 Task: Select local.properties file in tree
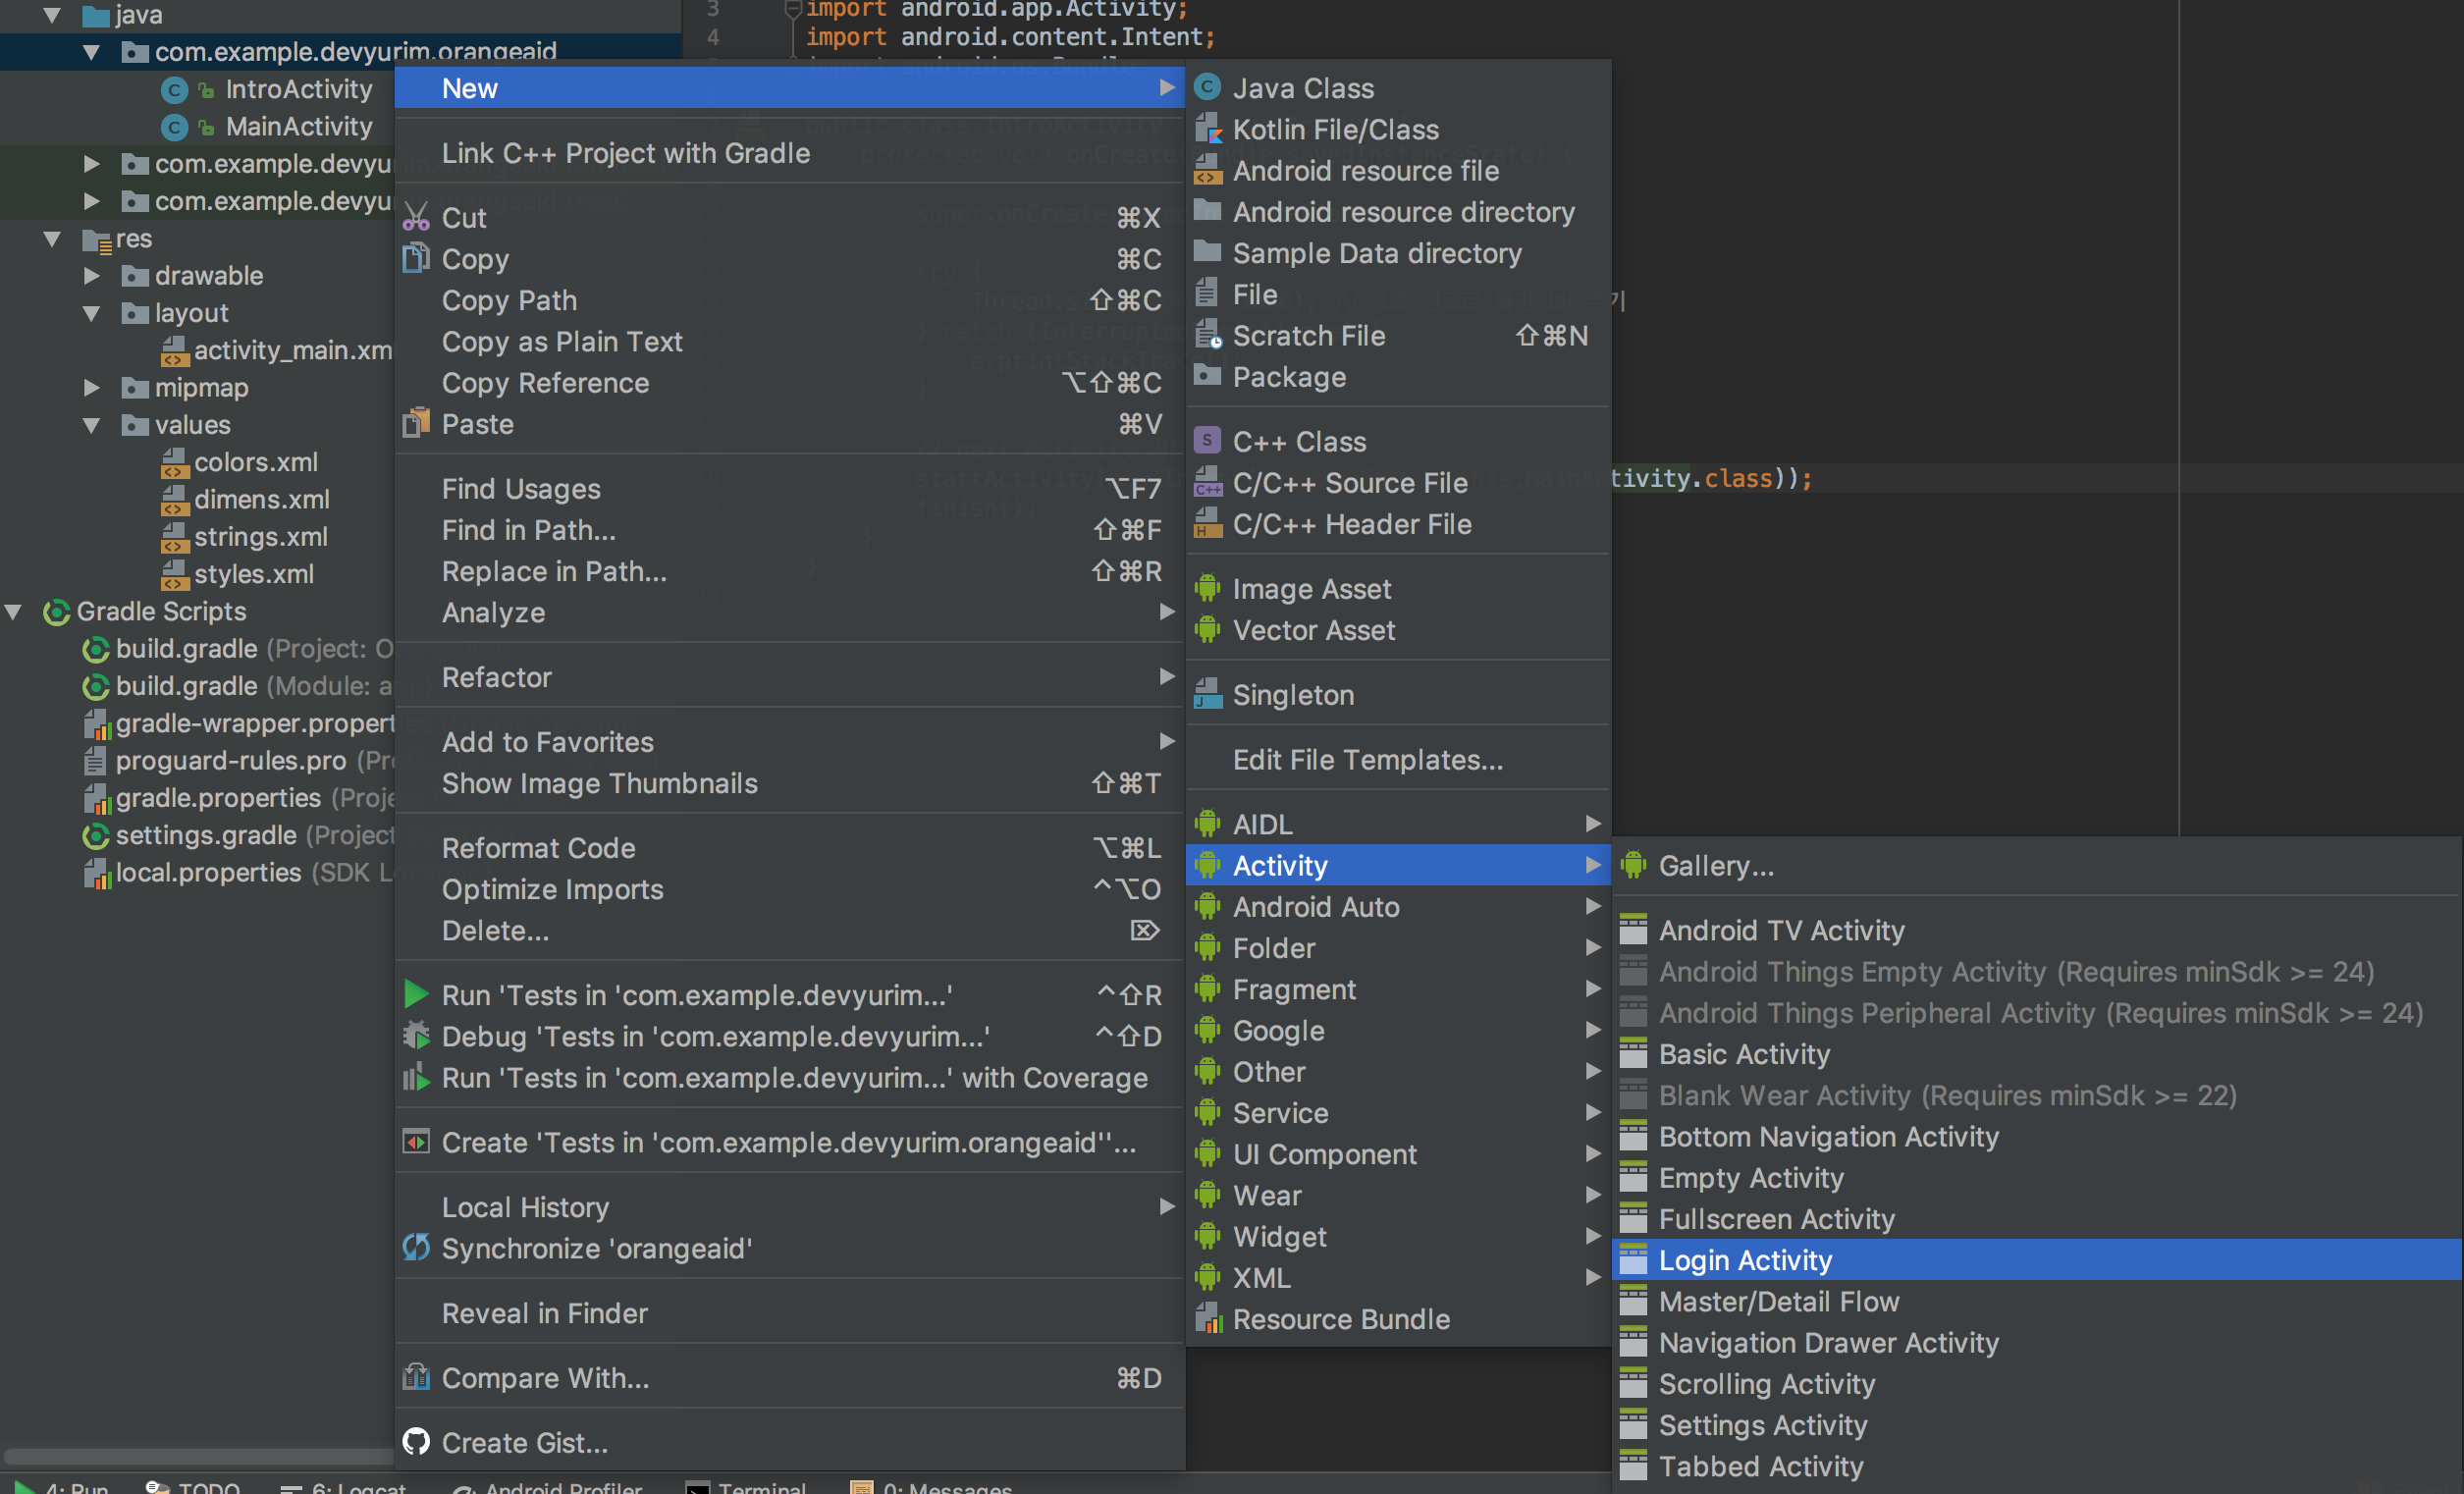(209, 873)
